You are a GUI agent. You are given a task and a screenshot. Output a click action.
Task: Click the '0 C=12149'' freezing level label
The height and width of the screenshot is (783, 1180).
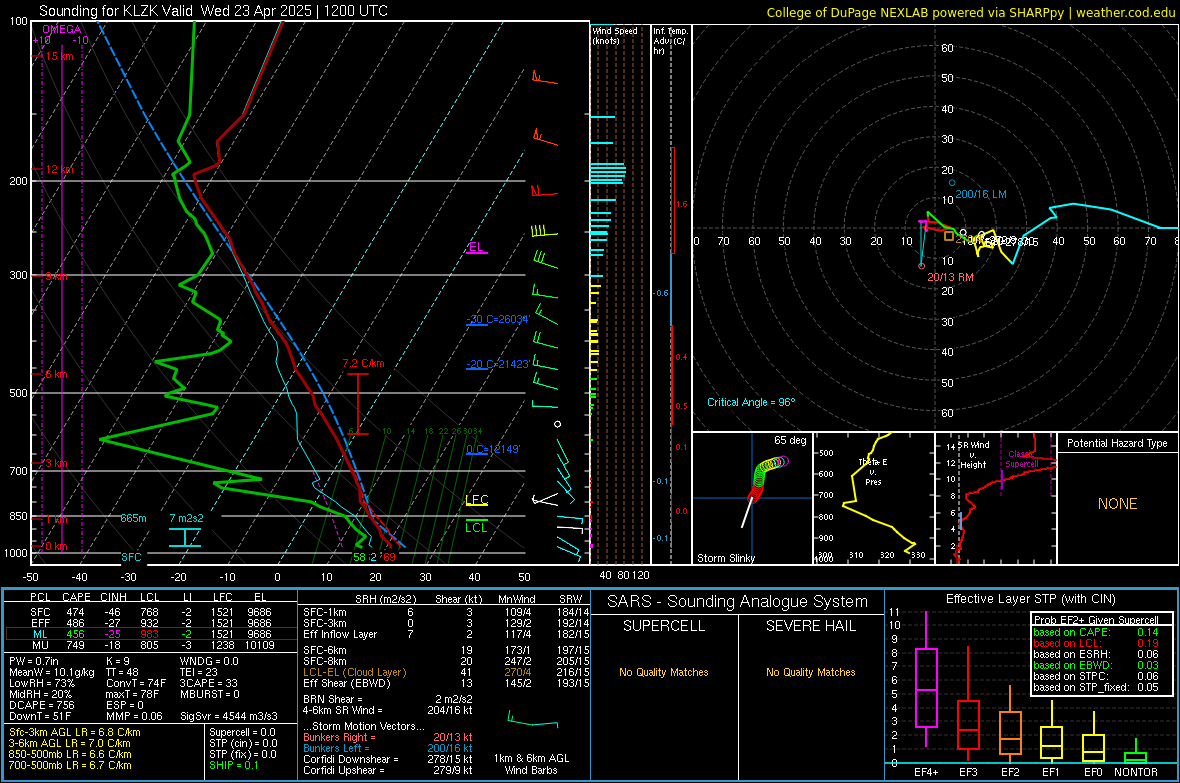click(493, 449)
